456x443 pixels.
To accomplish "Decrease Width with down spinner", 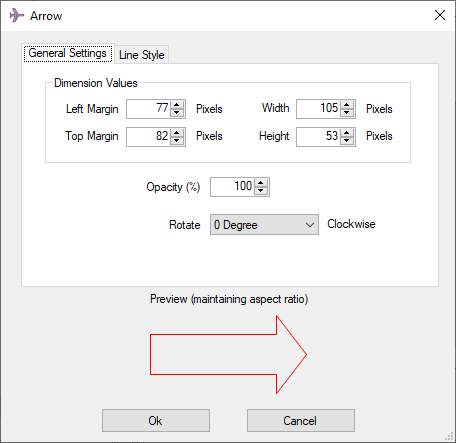I will pos(347,113).
